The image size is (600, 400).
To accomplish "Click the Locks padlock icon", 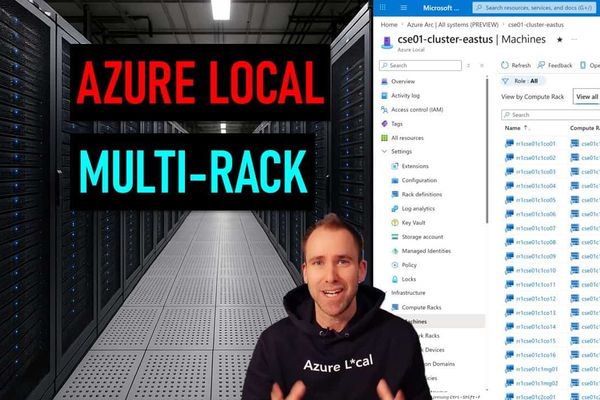I will 395,279.
